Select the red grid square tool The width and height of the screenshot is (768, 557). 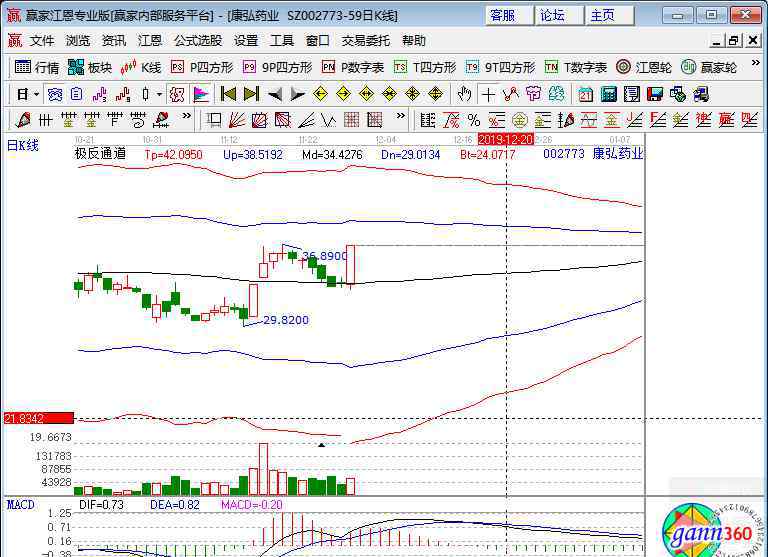pos(352,120)
